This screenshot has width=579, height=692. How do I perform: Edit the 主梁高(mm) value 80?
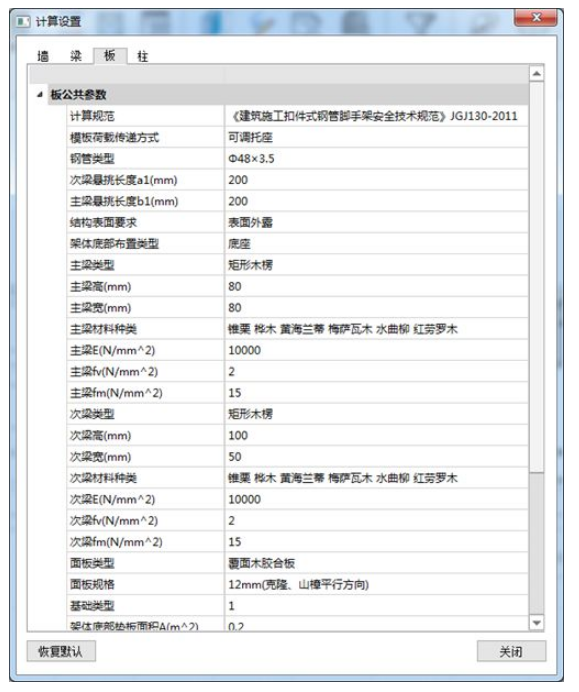point(376,286)
